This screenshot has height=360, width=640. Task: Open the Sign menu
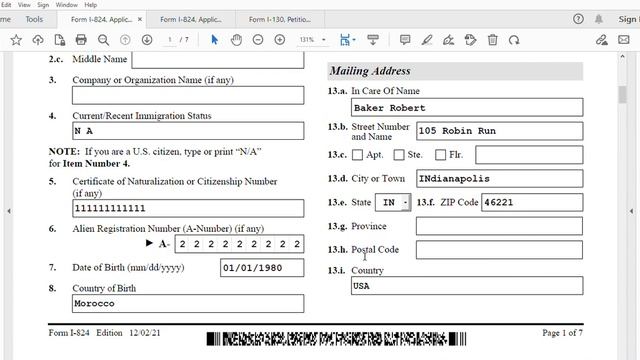(43, 5)
